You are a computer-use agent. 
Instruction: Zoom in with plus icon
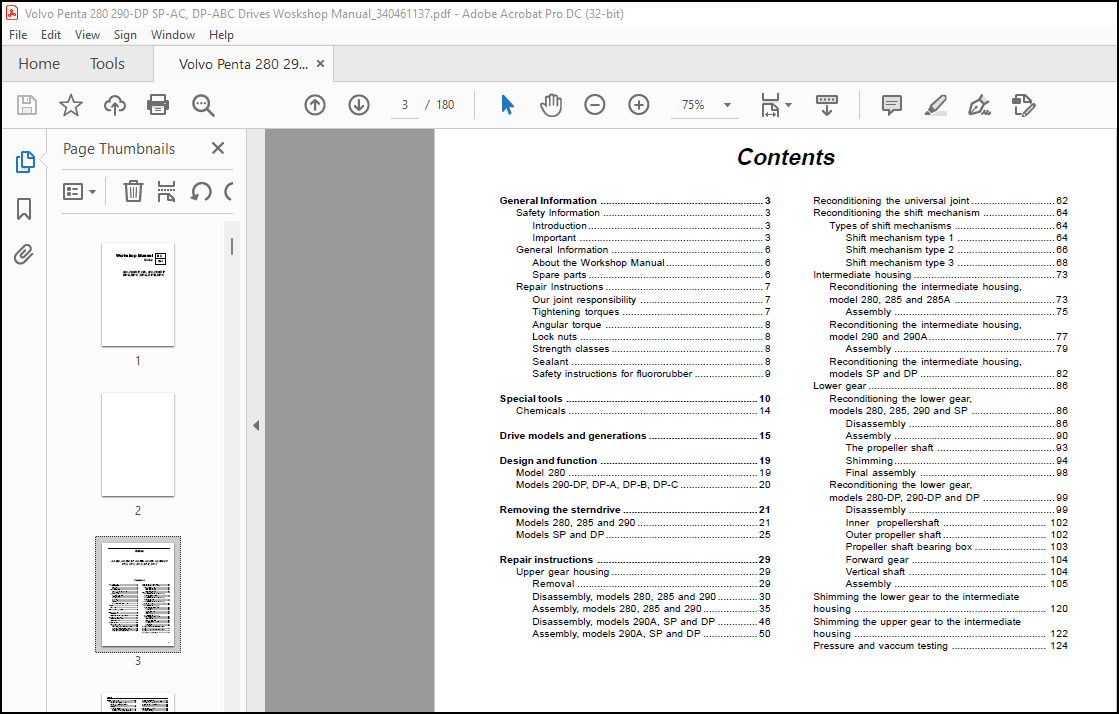639,105
